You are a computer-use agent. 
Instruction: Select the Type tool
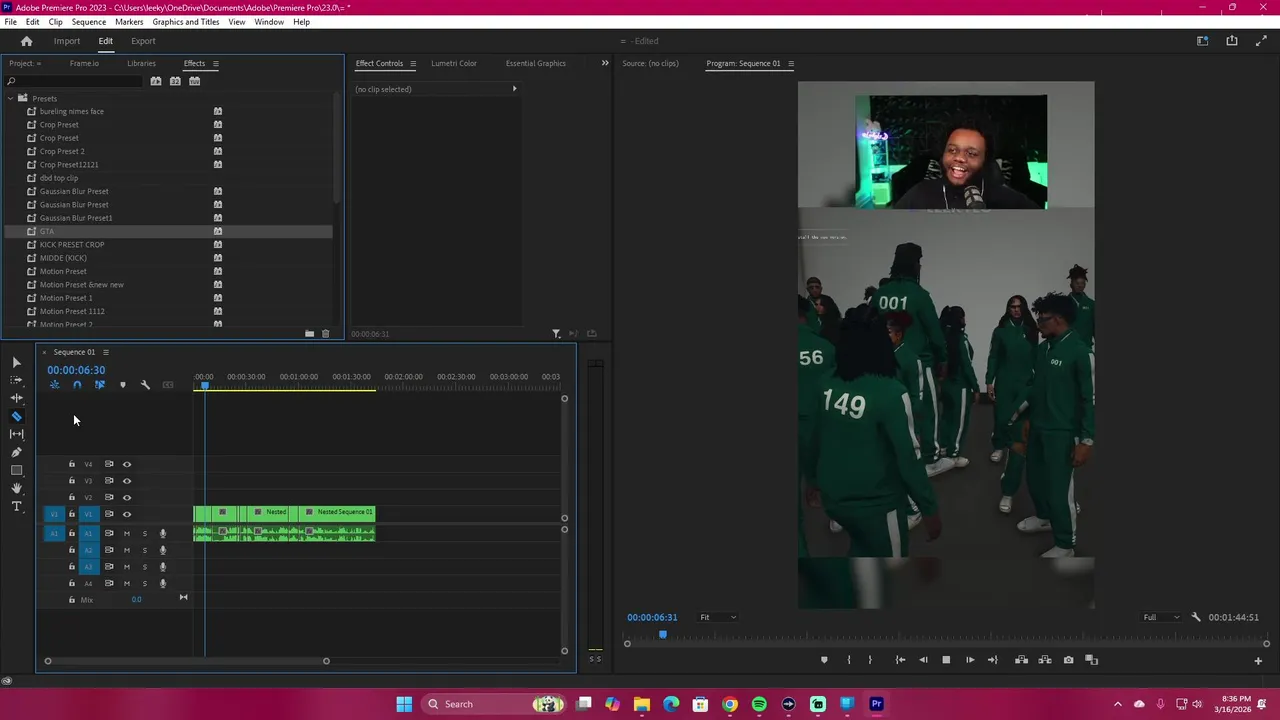click(16, 506)
